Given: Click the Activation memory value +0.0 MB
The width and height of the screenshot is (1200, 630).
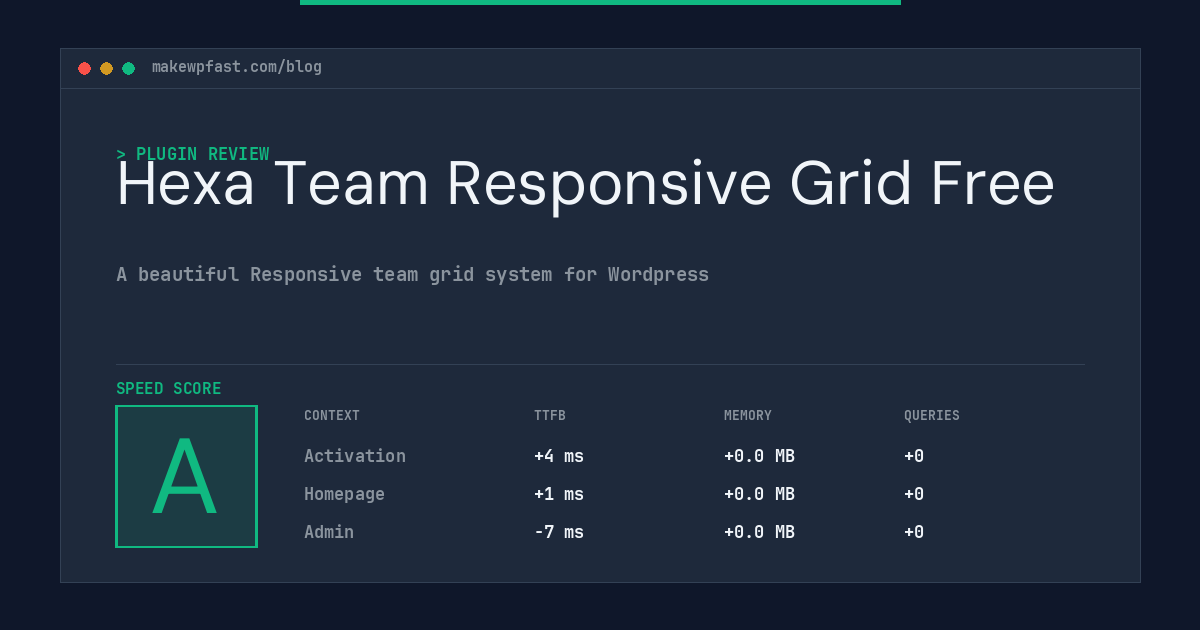Looking at the screenshot, I should [759, 456].
